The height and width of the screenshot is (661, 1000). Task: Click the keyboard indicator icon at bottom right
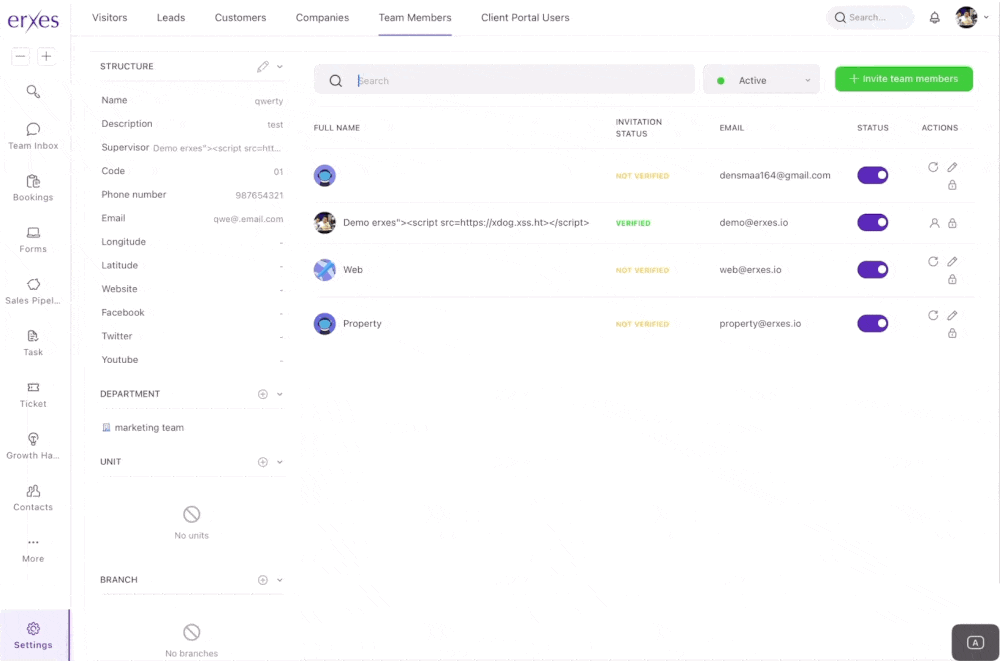coord(975,642)
